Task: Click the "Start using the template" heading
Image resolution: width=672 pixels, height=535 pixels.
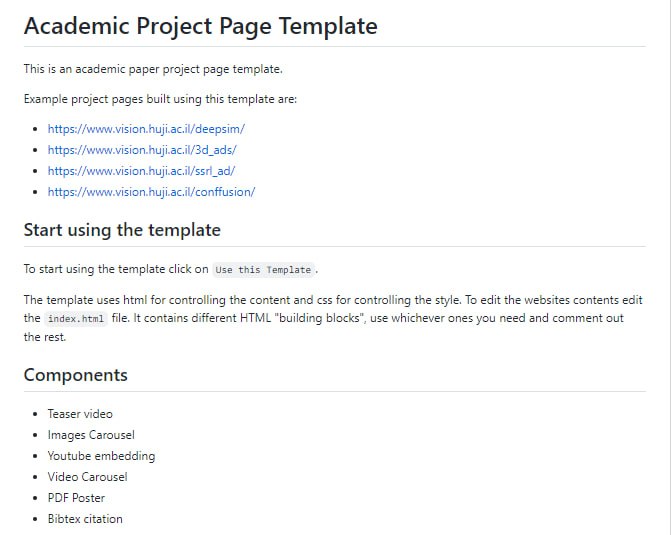Action: click(x=122, y=230)
